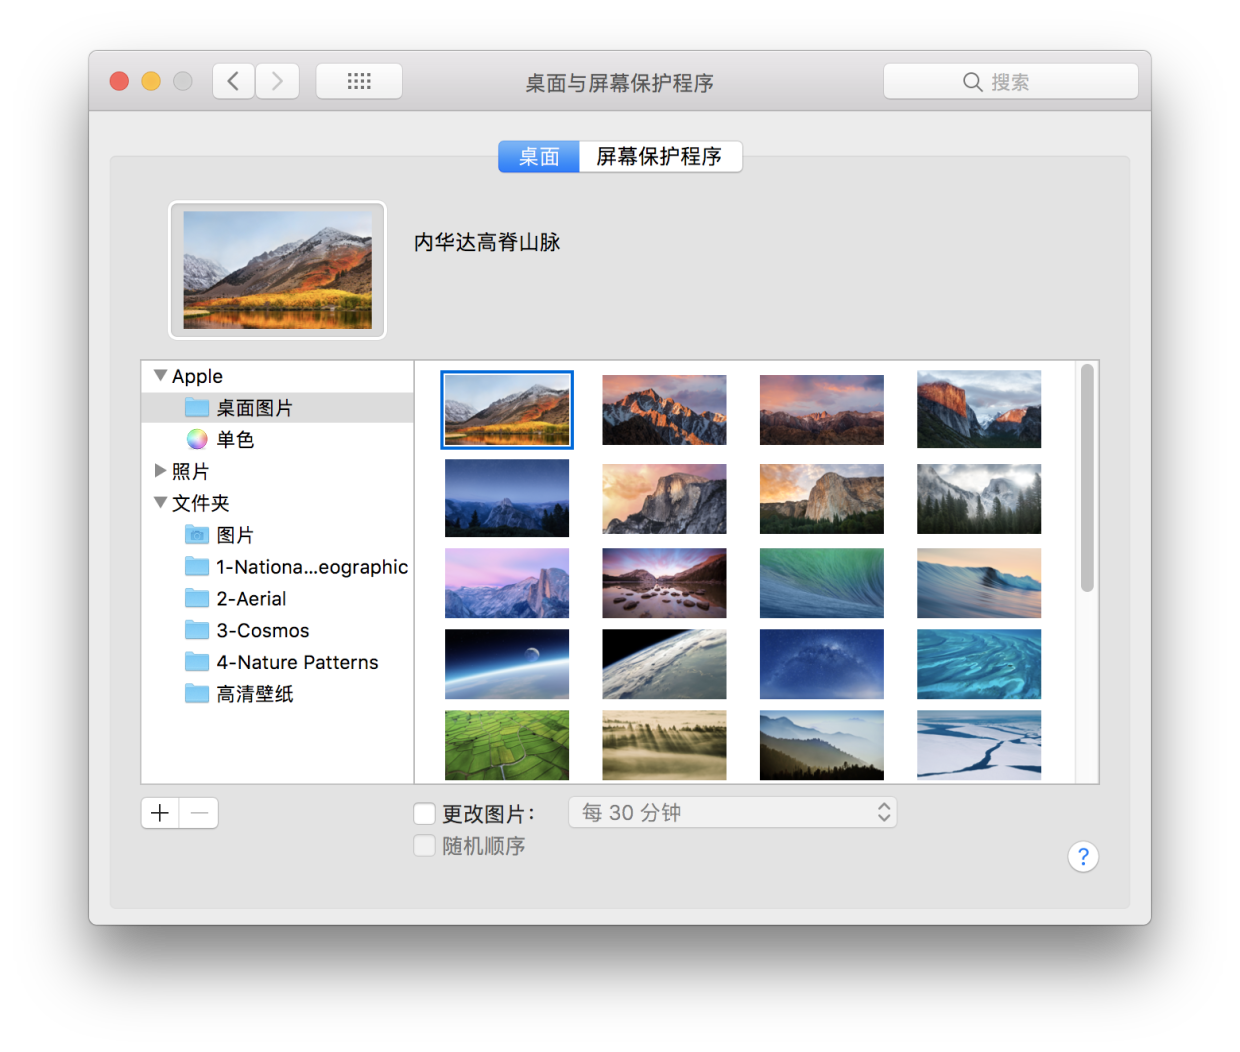The width and height of the screenshot is (1240, 1052).
Task: Choose the lake with rocks wallpaper
Action: click(x=664, y=583)
